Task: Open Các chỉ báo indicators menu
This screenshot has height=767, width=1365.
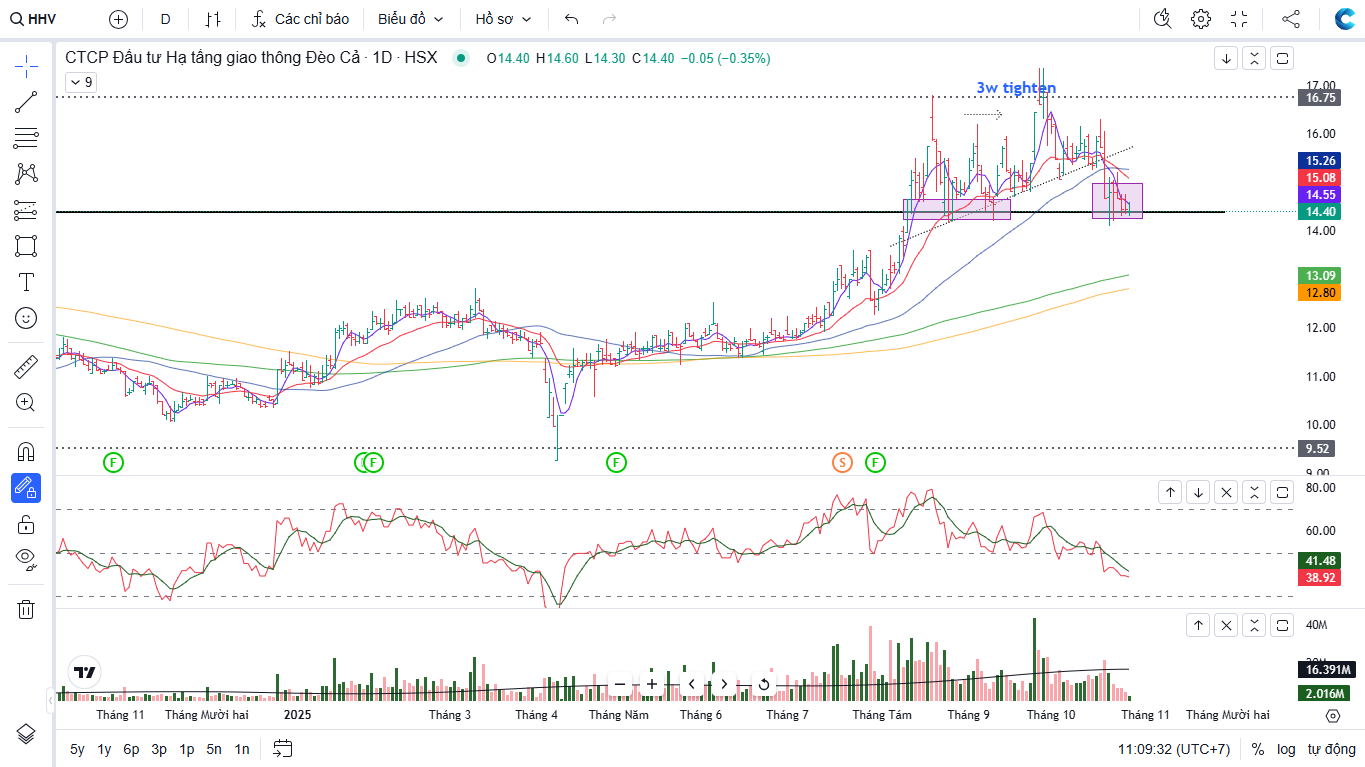Action: [x=300, y=19]
